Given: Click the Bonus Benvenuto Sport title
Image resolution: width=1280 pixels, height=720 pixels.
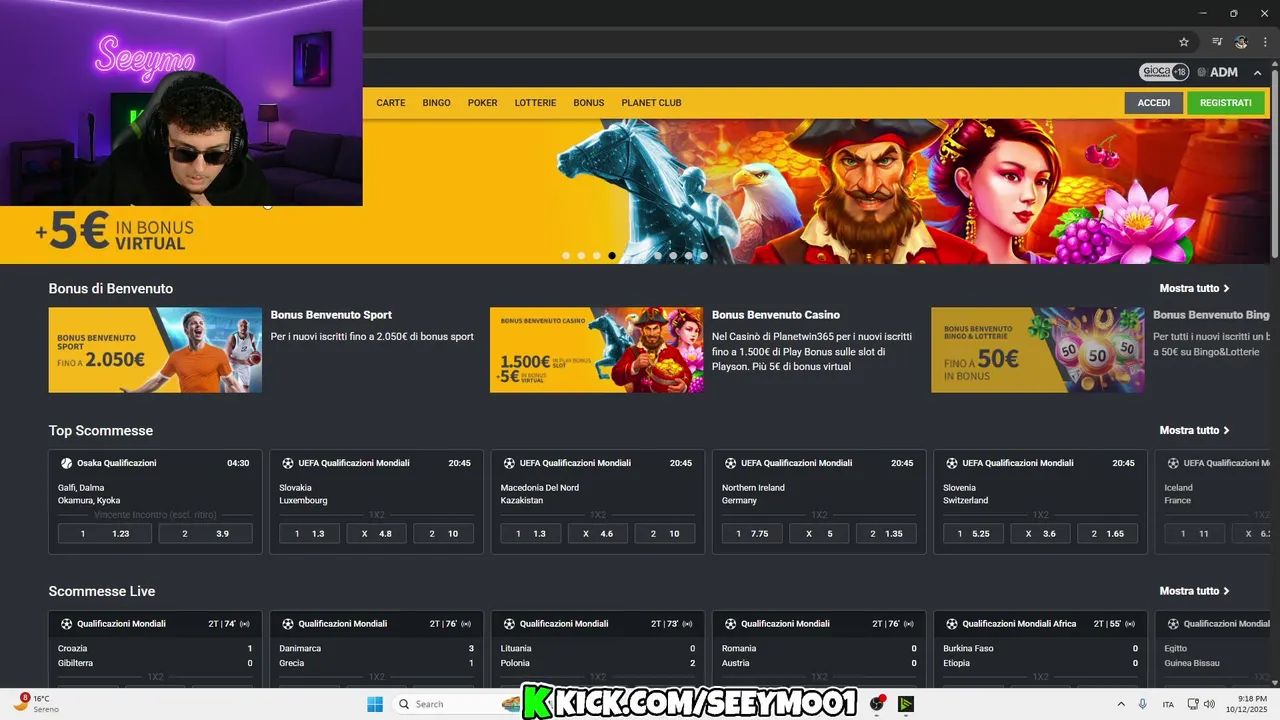Looking at the screenshot, I should (x=331, y=315).
